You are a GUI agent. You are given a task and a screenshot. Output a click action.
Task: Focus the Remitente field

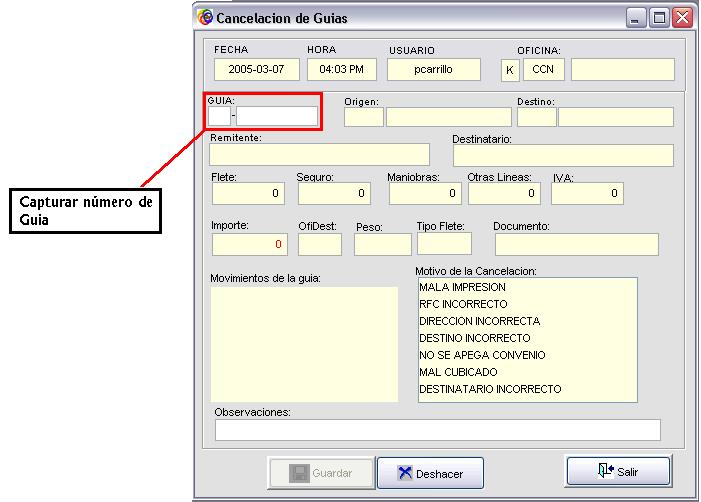coord(319,154)
